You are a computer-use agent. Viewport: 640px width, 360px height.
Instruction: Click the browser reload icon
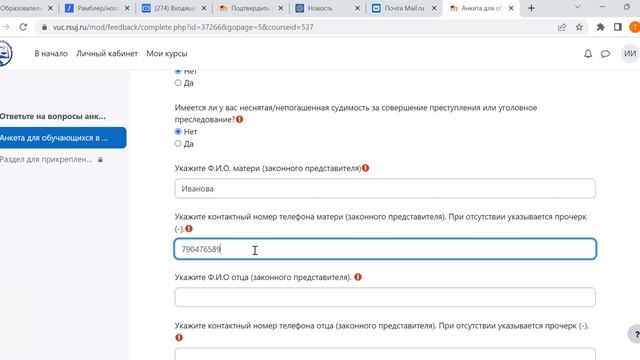[x=23, y=27]
